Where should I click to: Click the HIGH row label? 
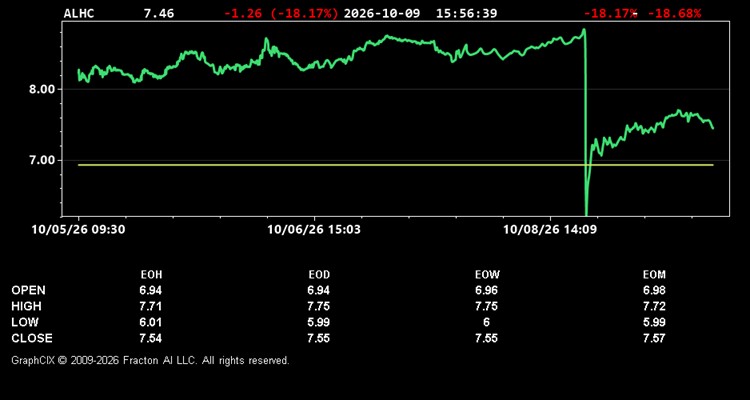click(26, 306)
